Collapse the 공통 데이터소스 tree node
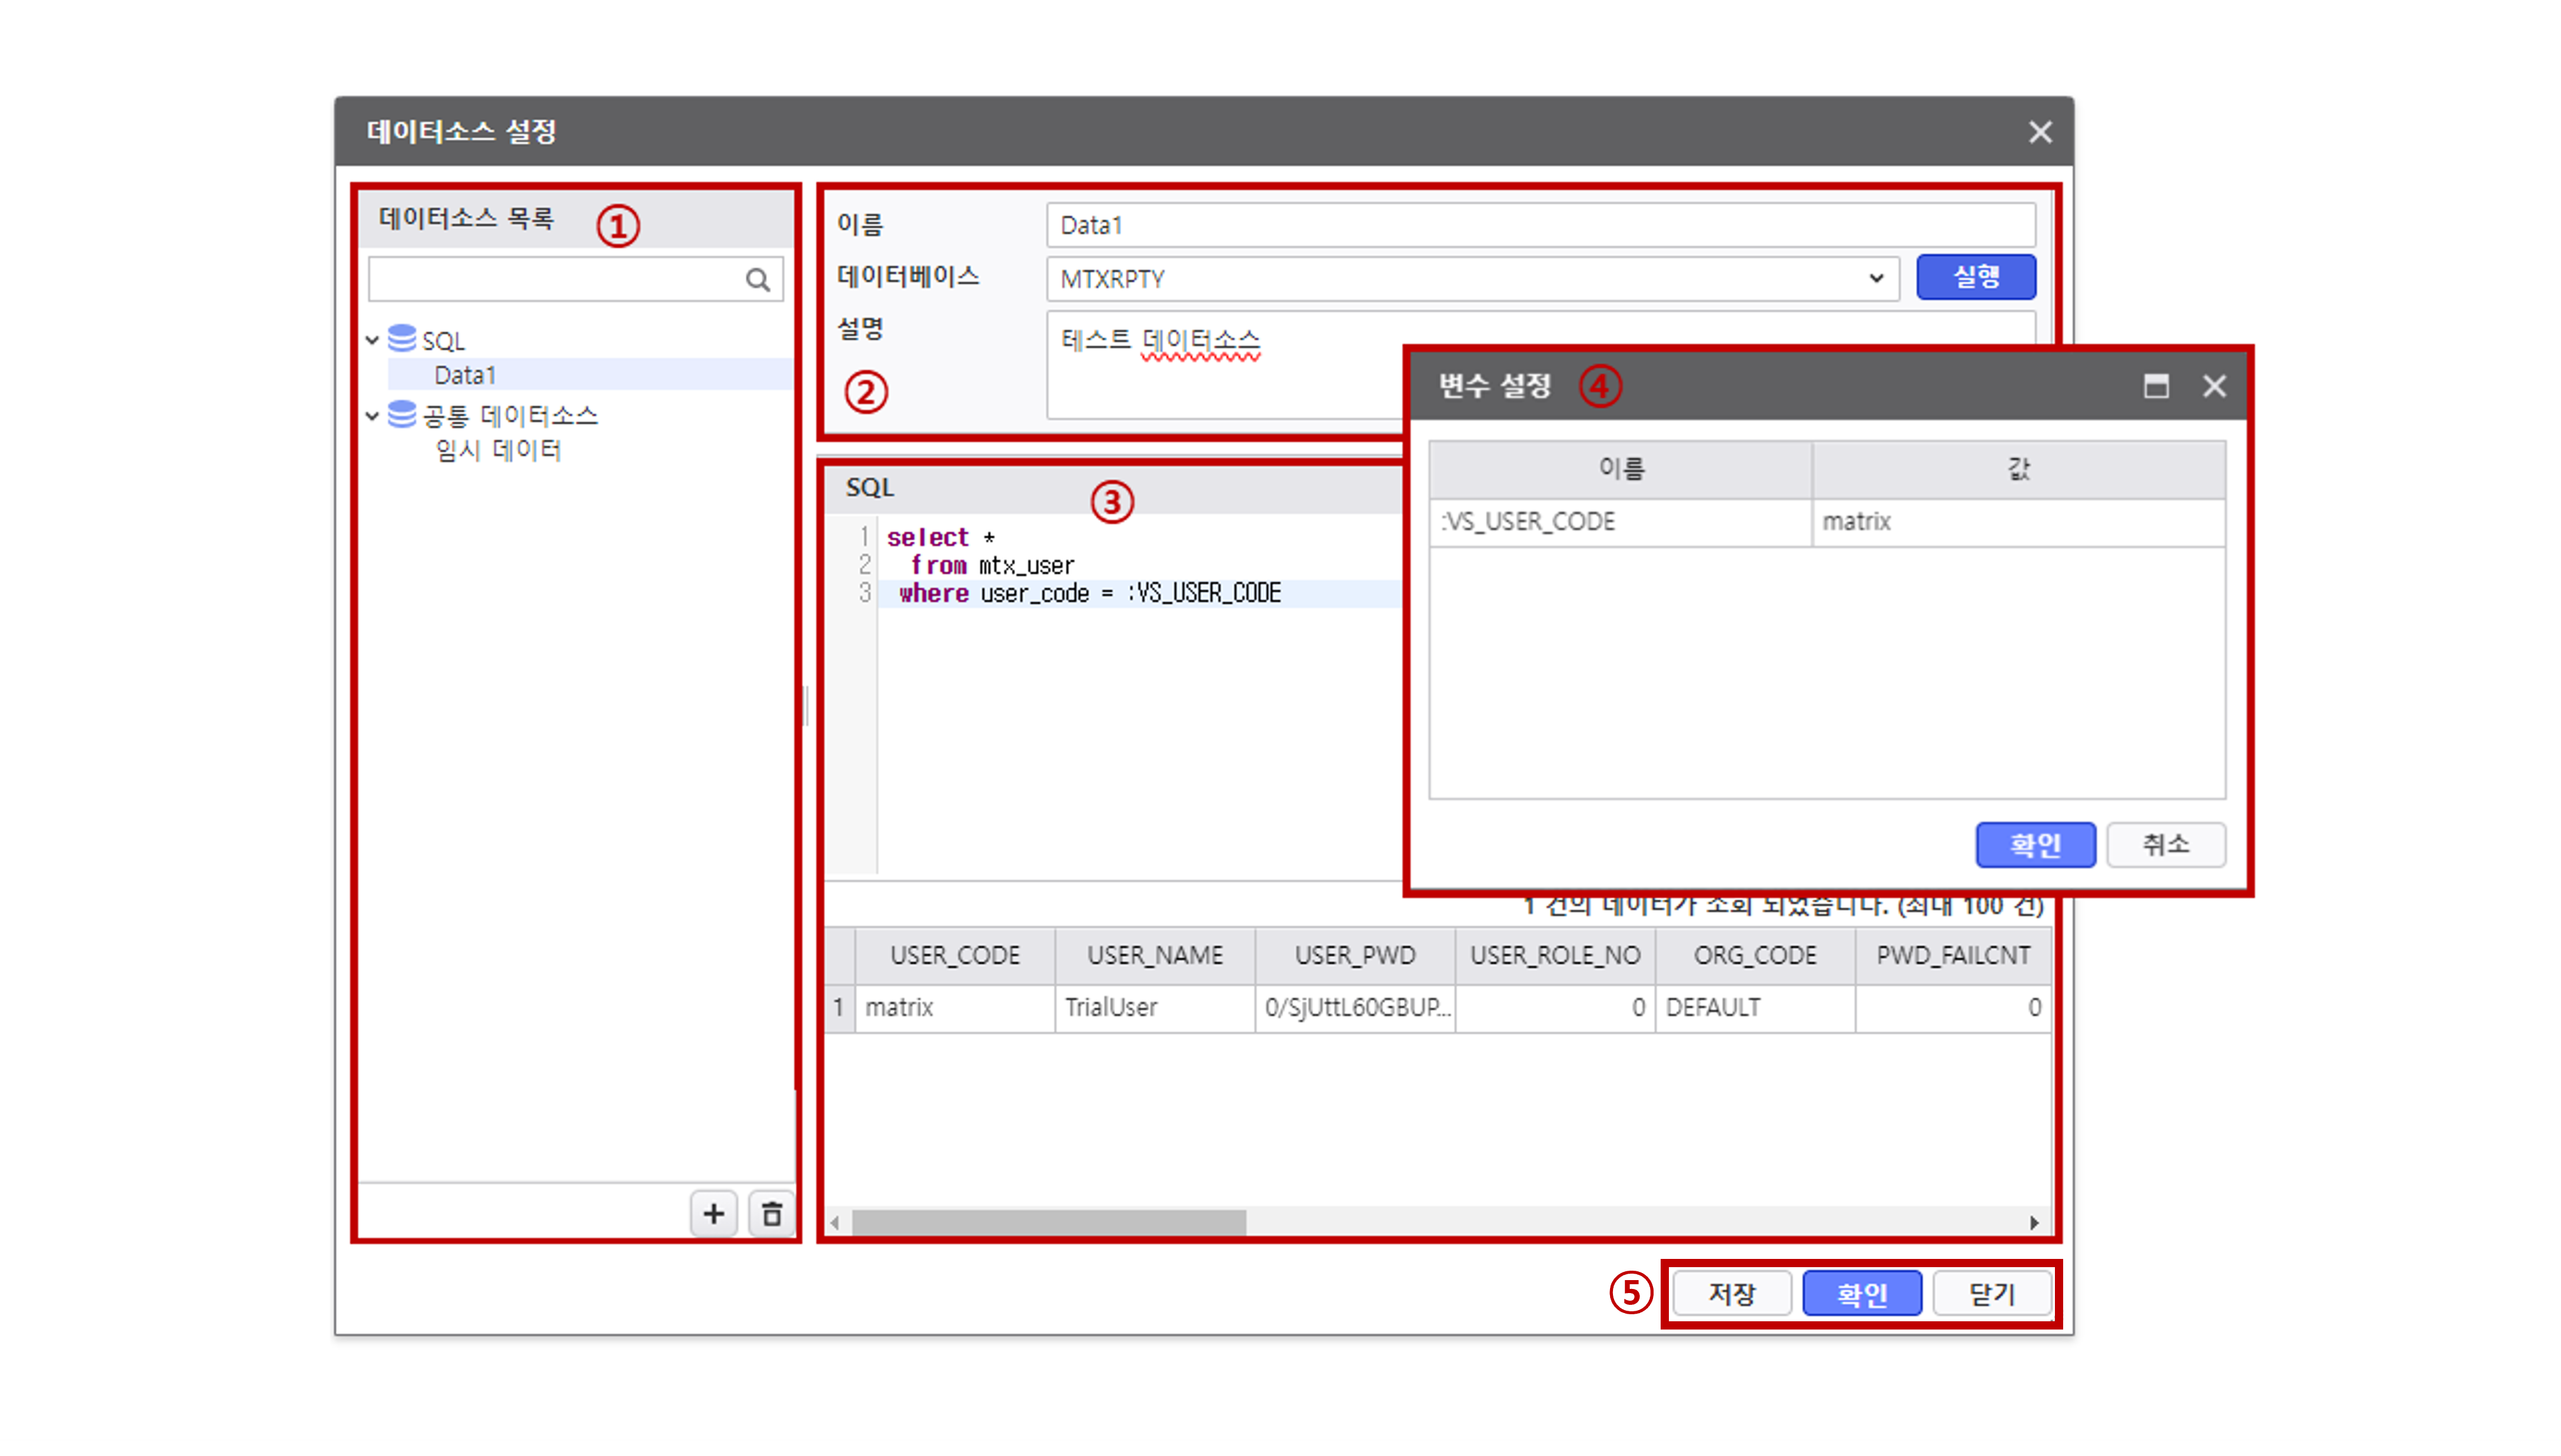 (372, 415)
